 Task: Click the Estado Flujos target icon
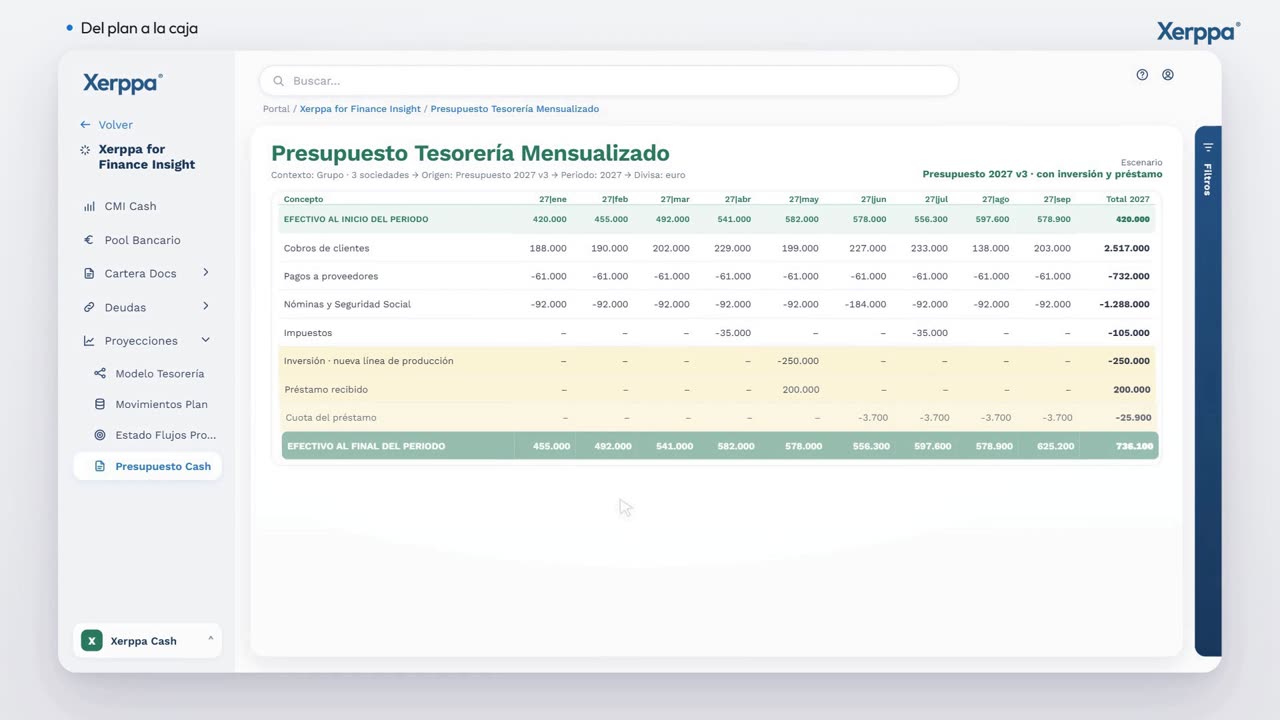(x=100, y=435)
